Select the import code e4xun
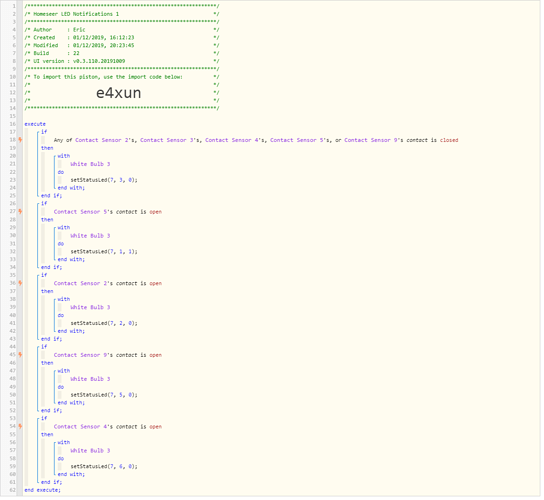544x500 pixels. pyautogui.click(x=119, y=93)
